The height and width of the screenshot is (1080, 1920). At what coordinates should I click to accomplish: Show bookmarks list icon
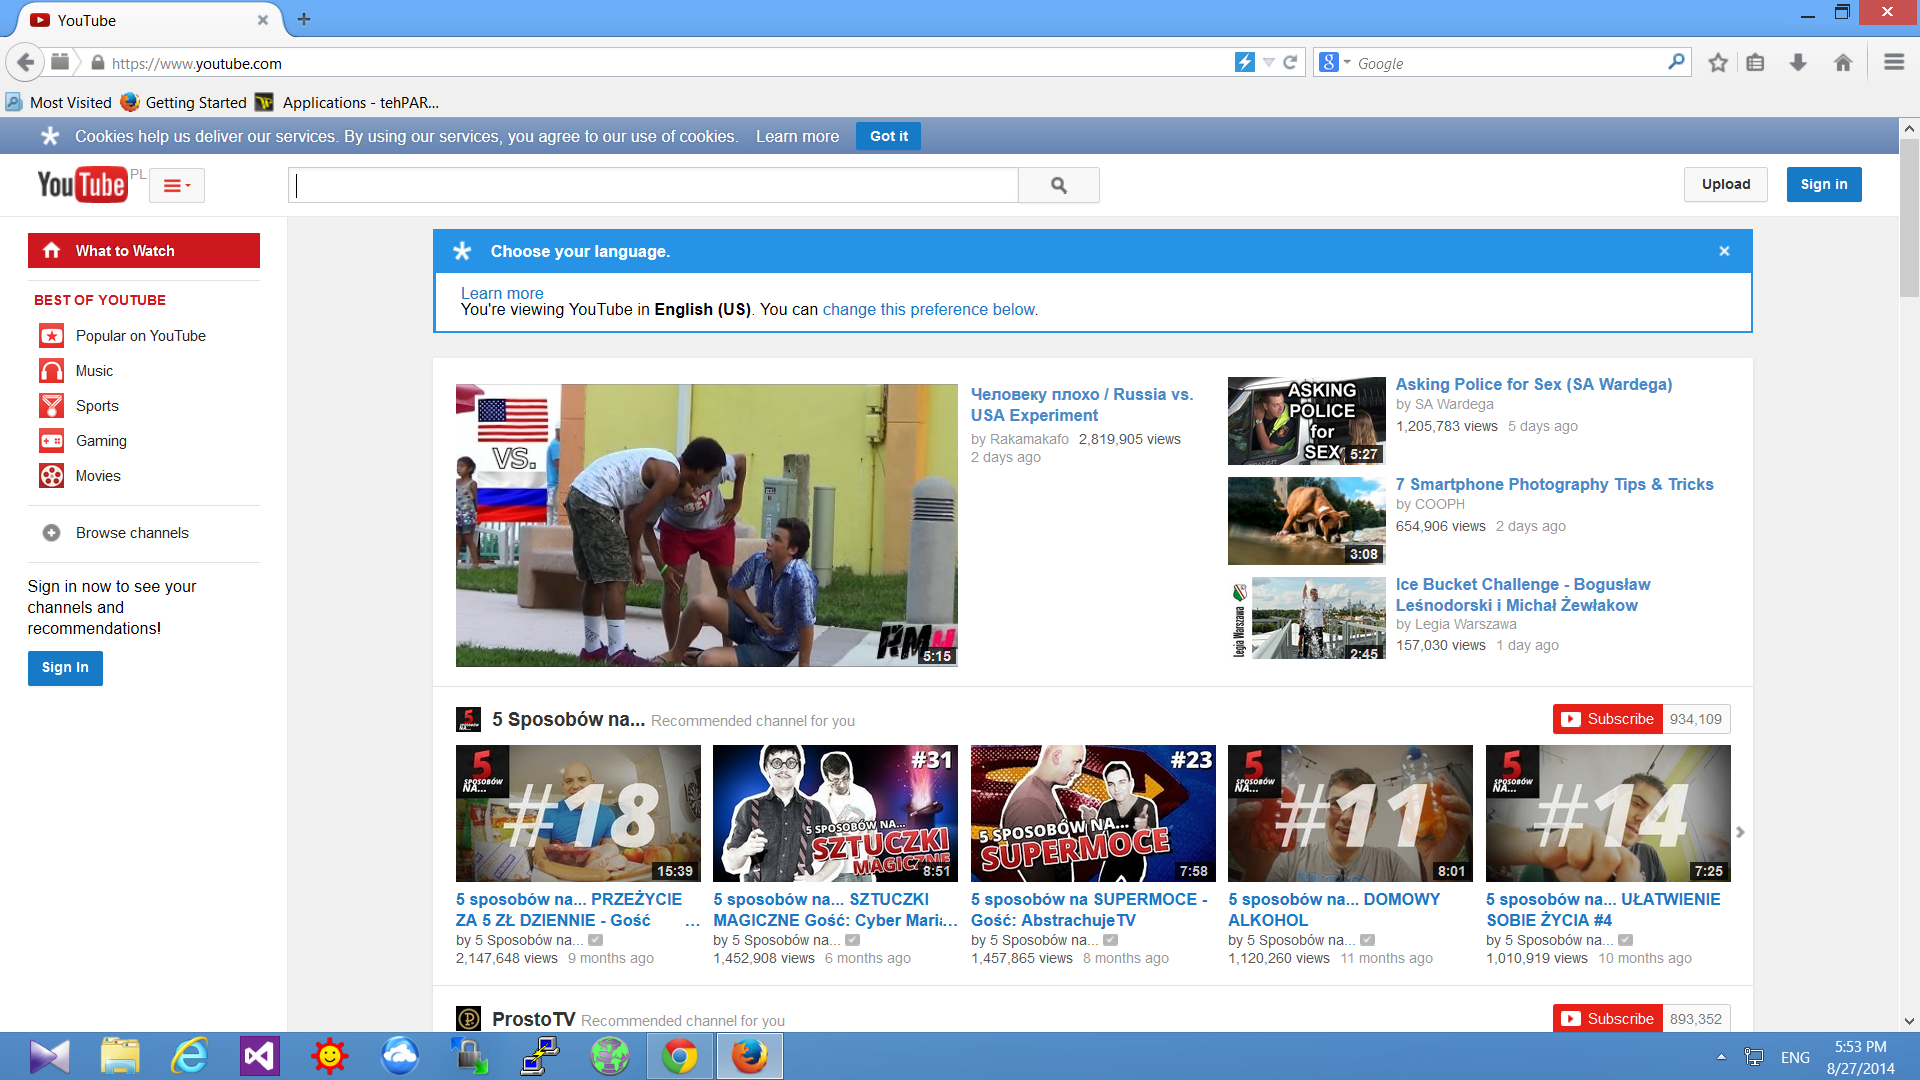click(x=1755, y=63)
